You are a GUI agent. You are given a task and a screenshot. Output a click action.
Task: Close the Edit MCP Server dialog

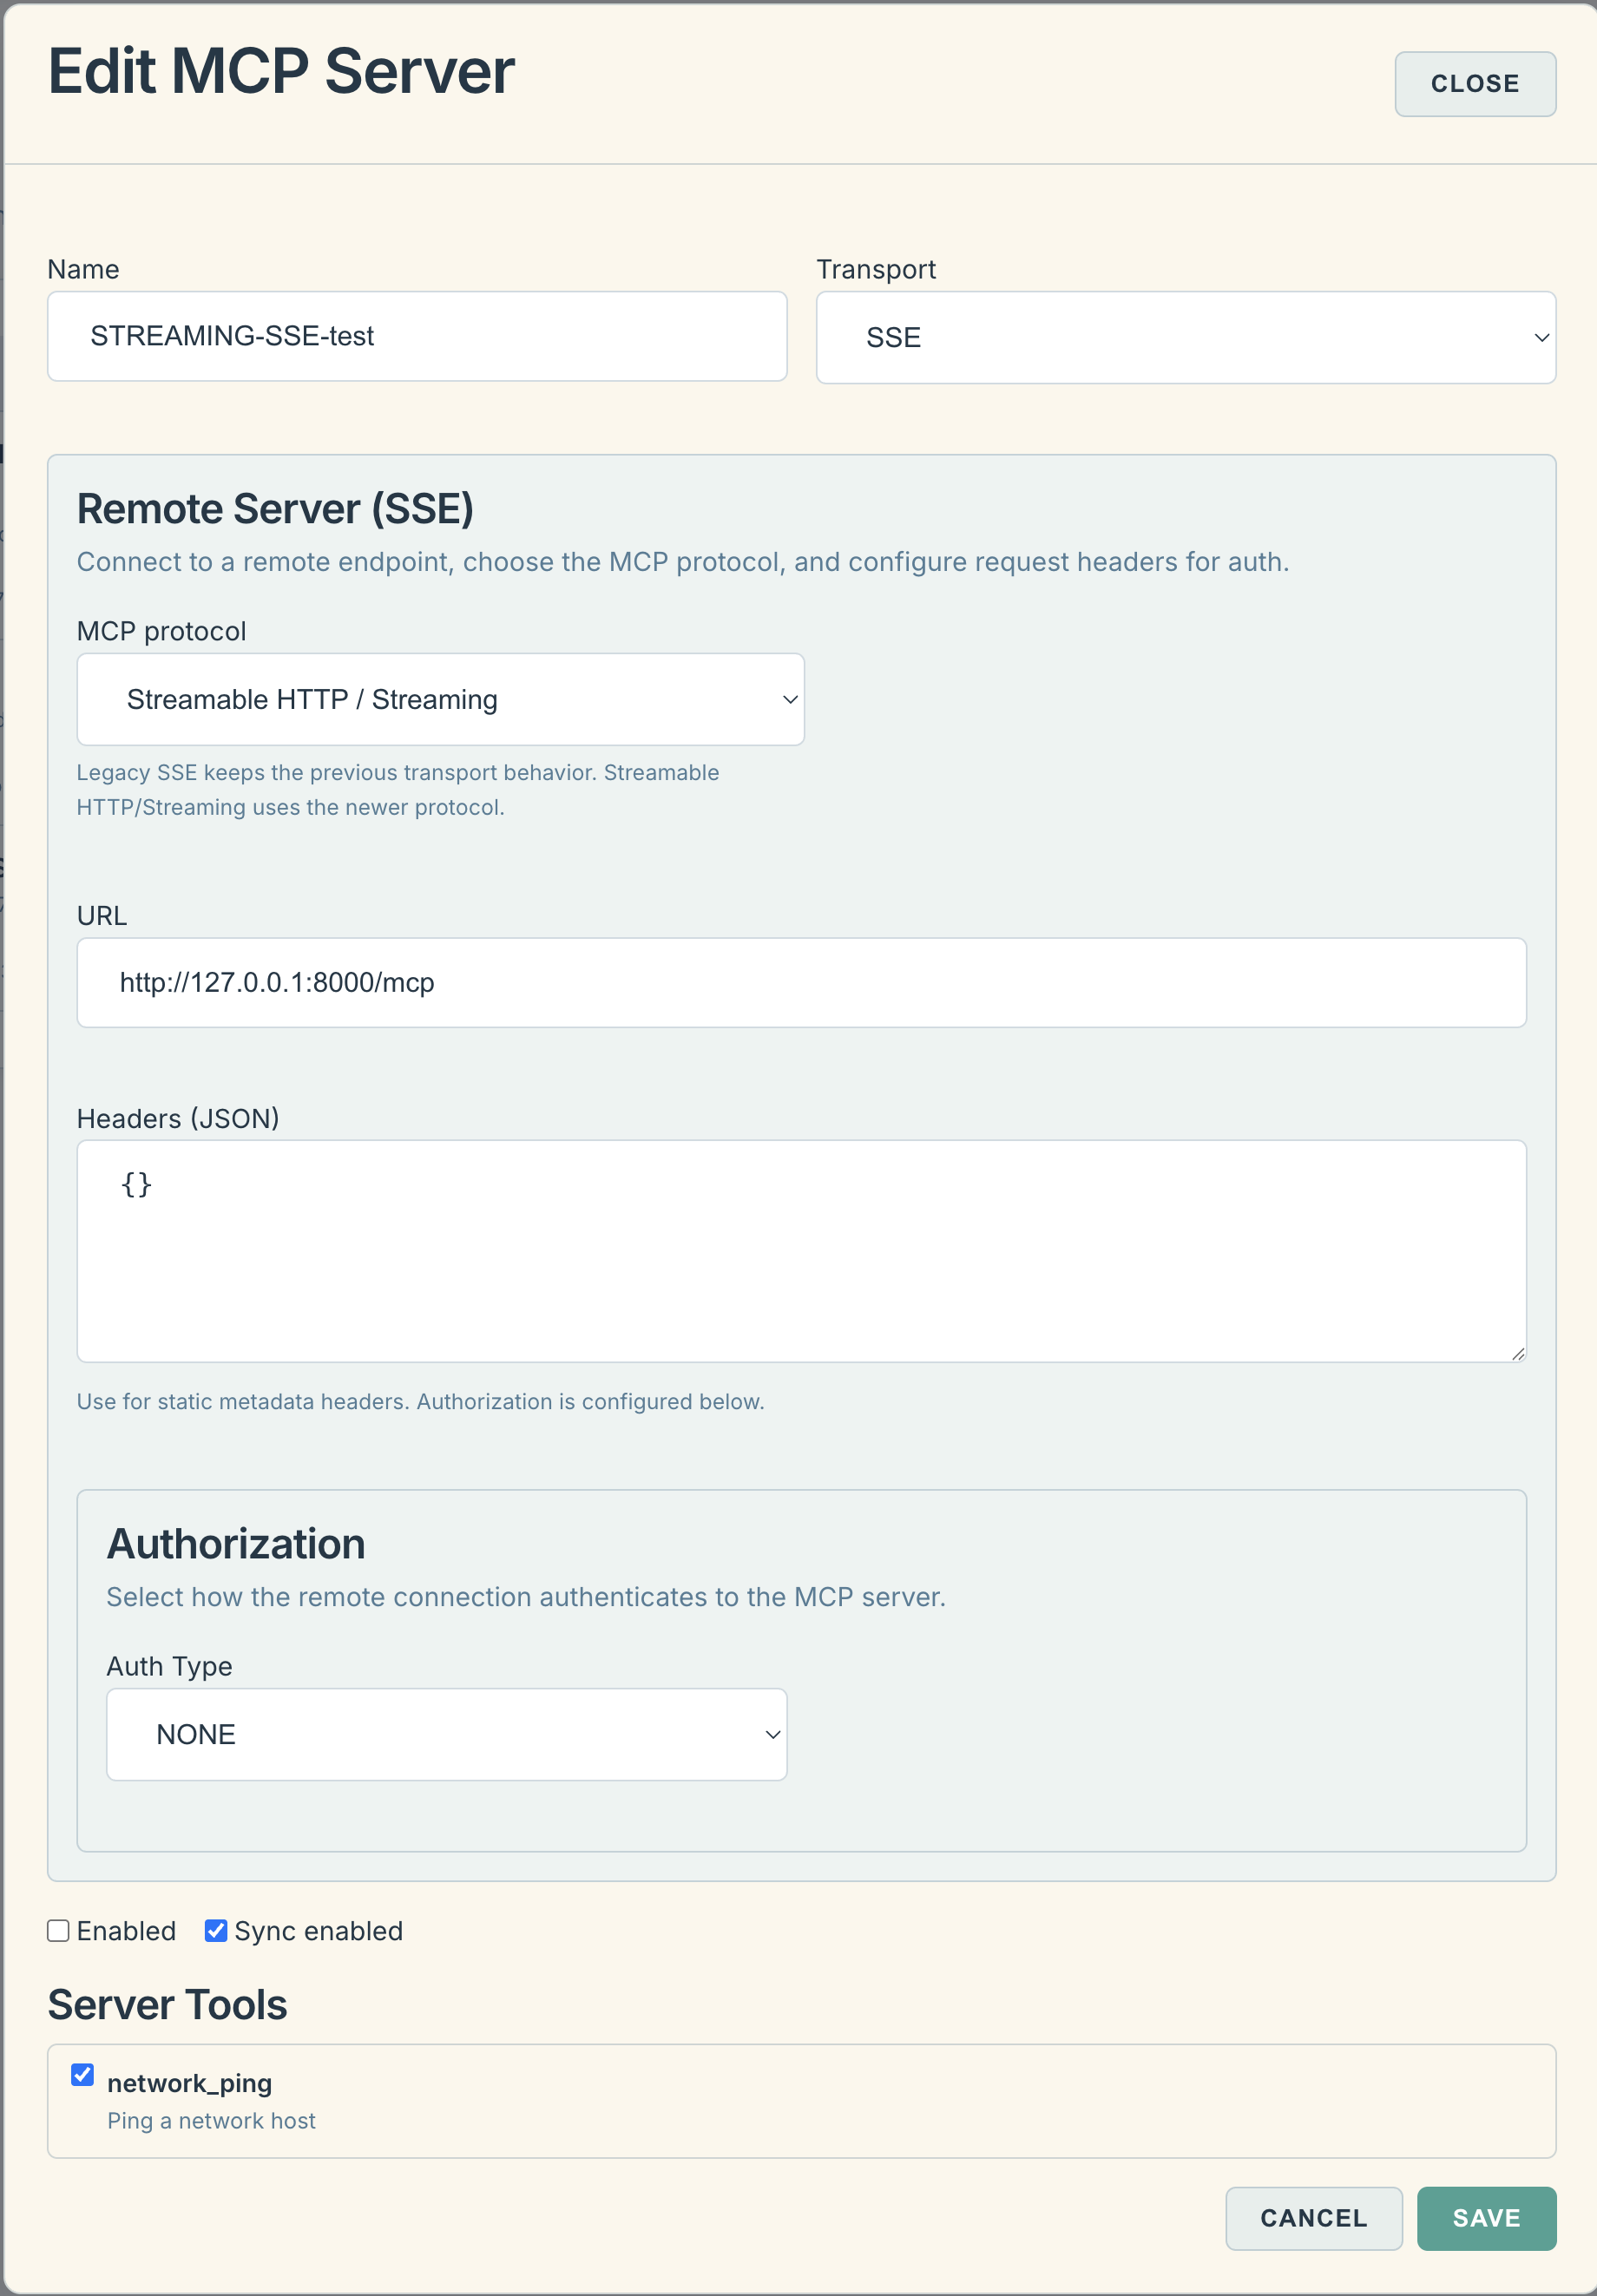tap(1475, 84)
